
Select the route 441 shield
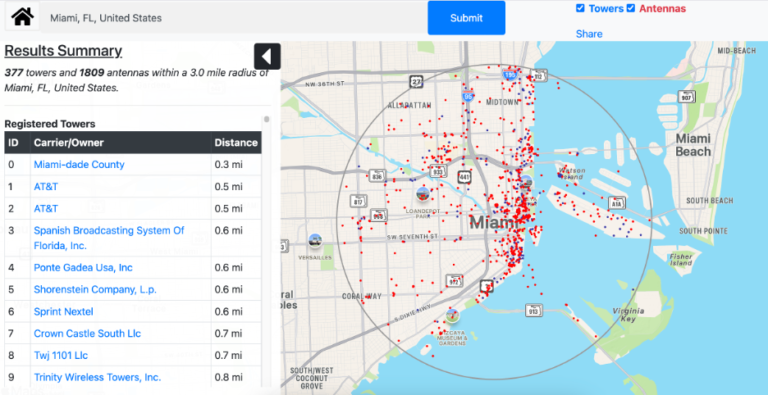[464, 177]
